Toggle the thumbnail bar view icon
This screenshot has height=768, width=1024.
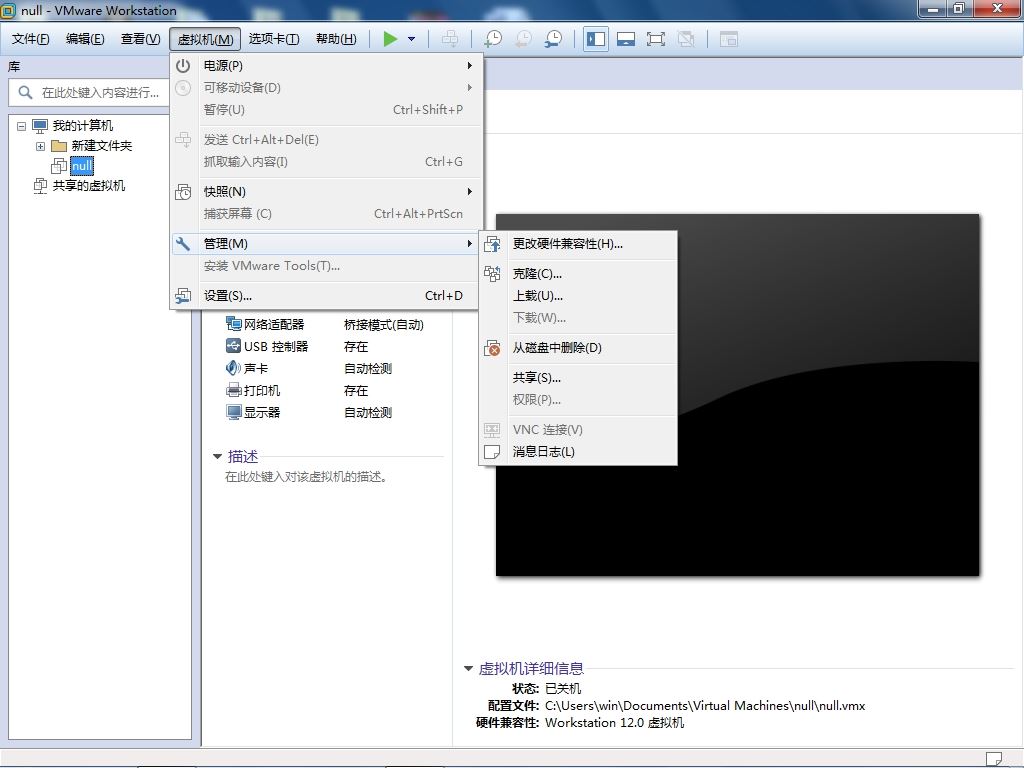click(626, 39)
